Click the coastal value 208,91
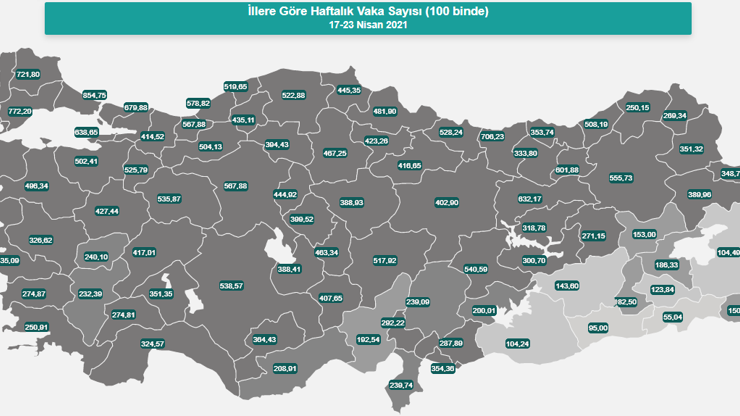The width and height of the screenshot is (740, 416). click(285, 369)
